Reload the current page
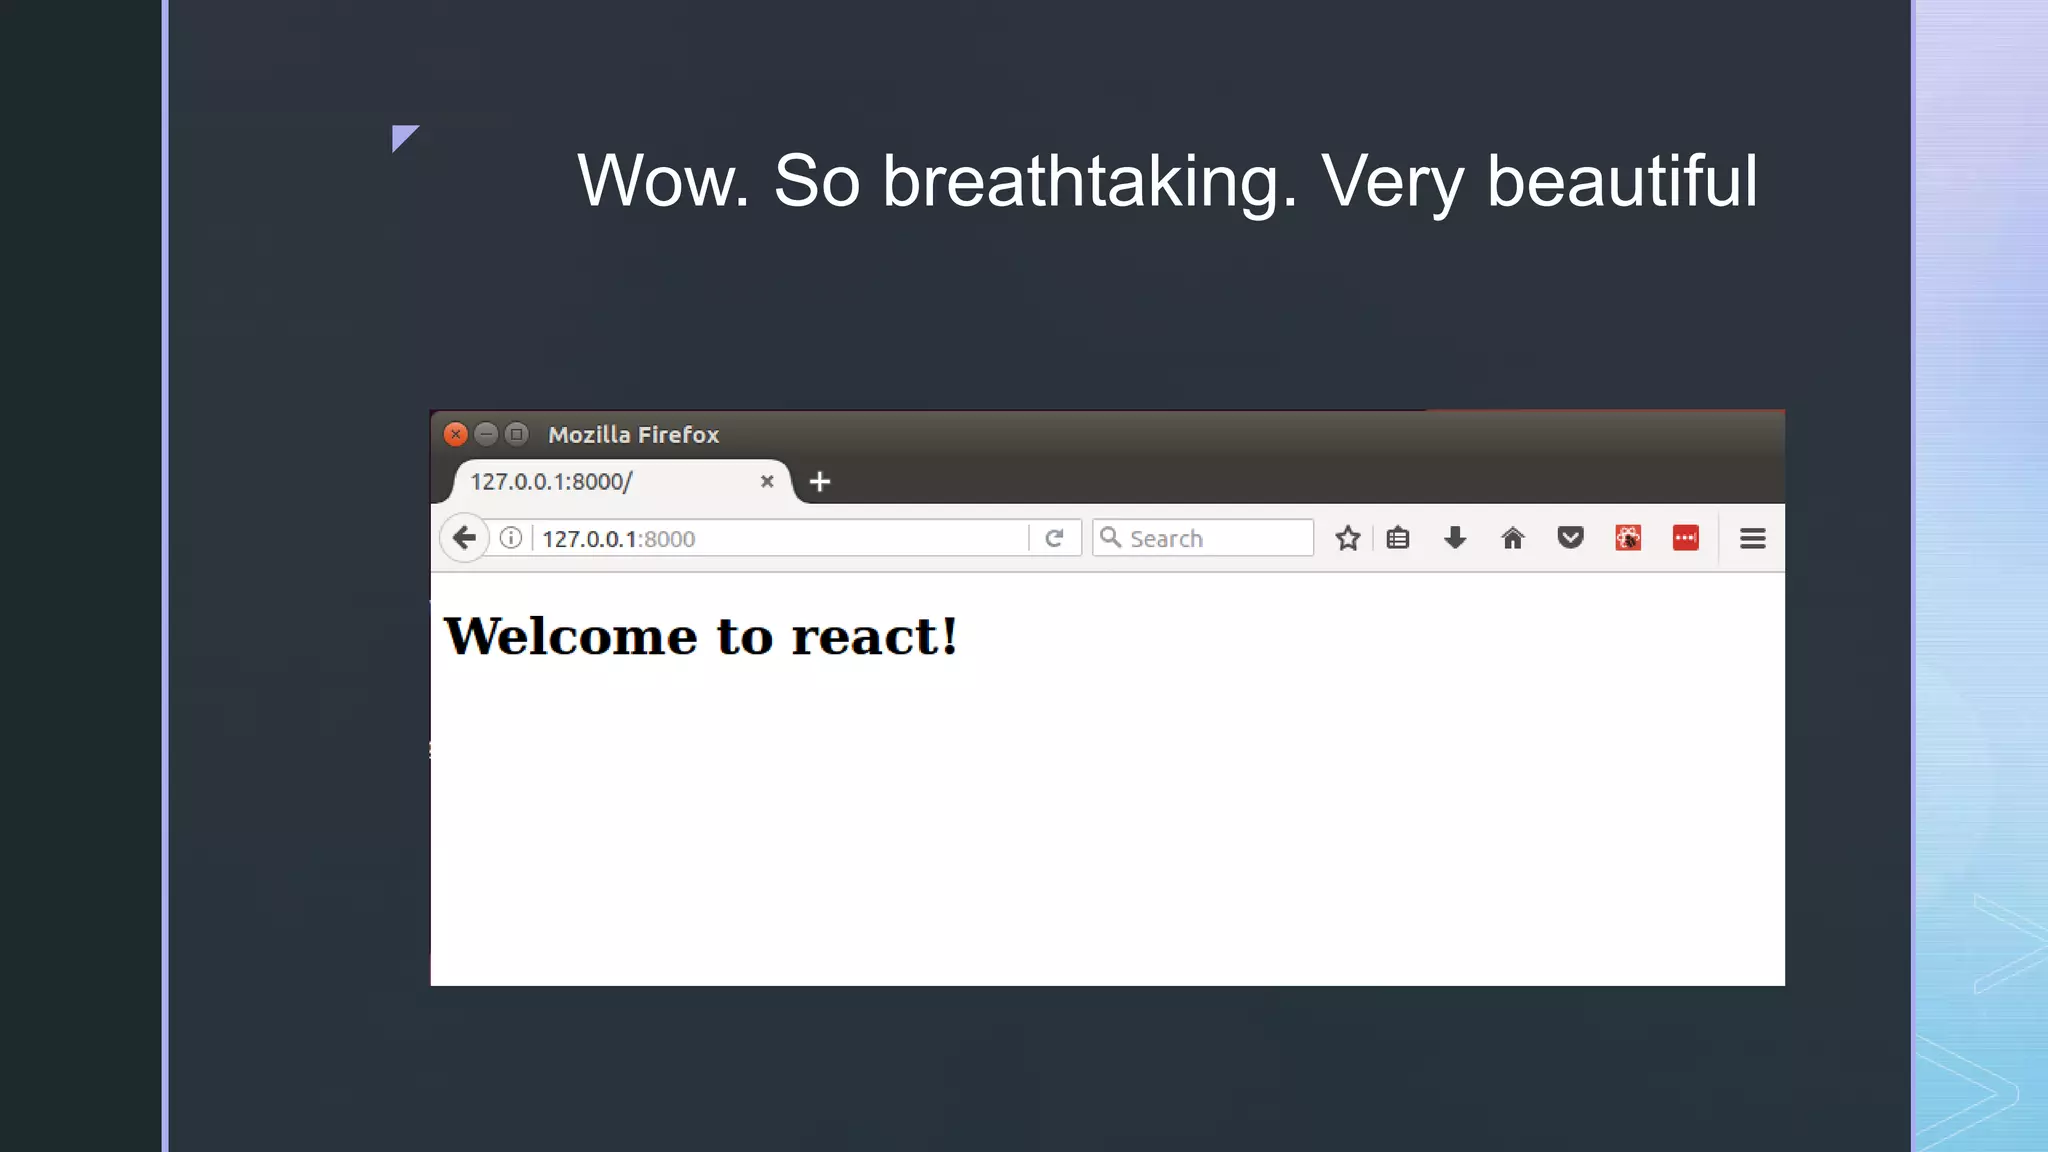This screenshot has width=2048, height=1152. [x=1054, y=538]
